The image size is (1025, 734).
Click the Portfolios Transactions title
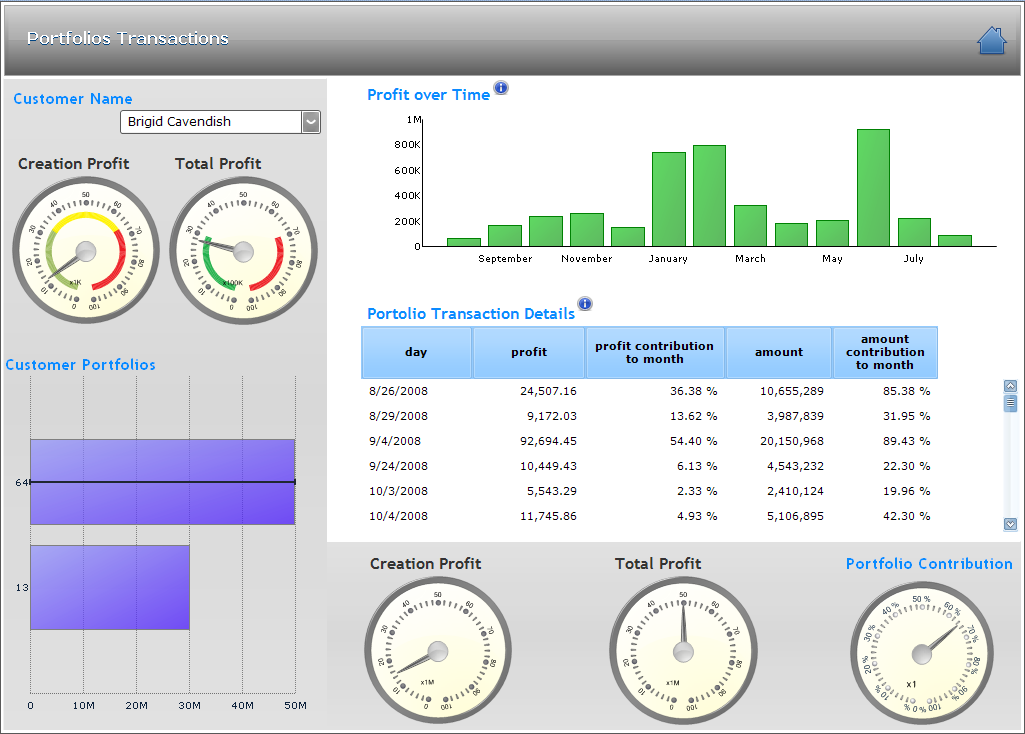coord(127,39)
